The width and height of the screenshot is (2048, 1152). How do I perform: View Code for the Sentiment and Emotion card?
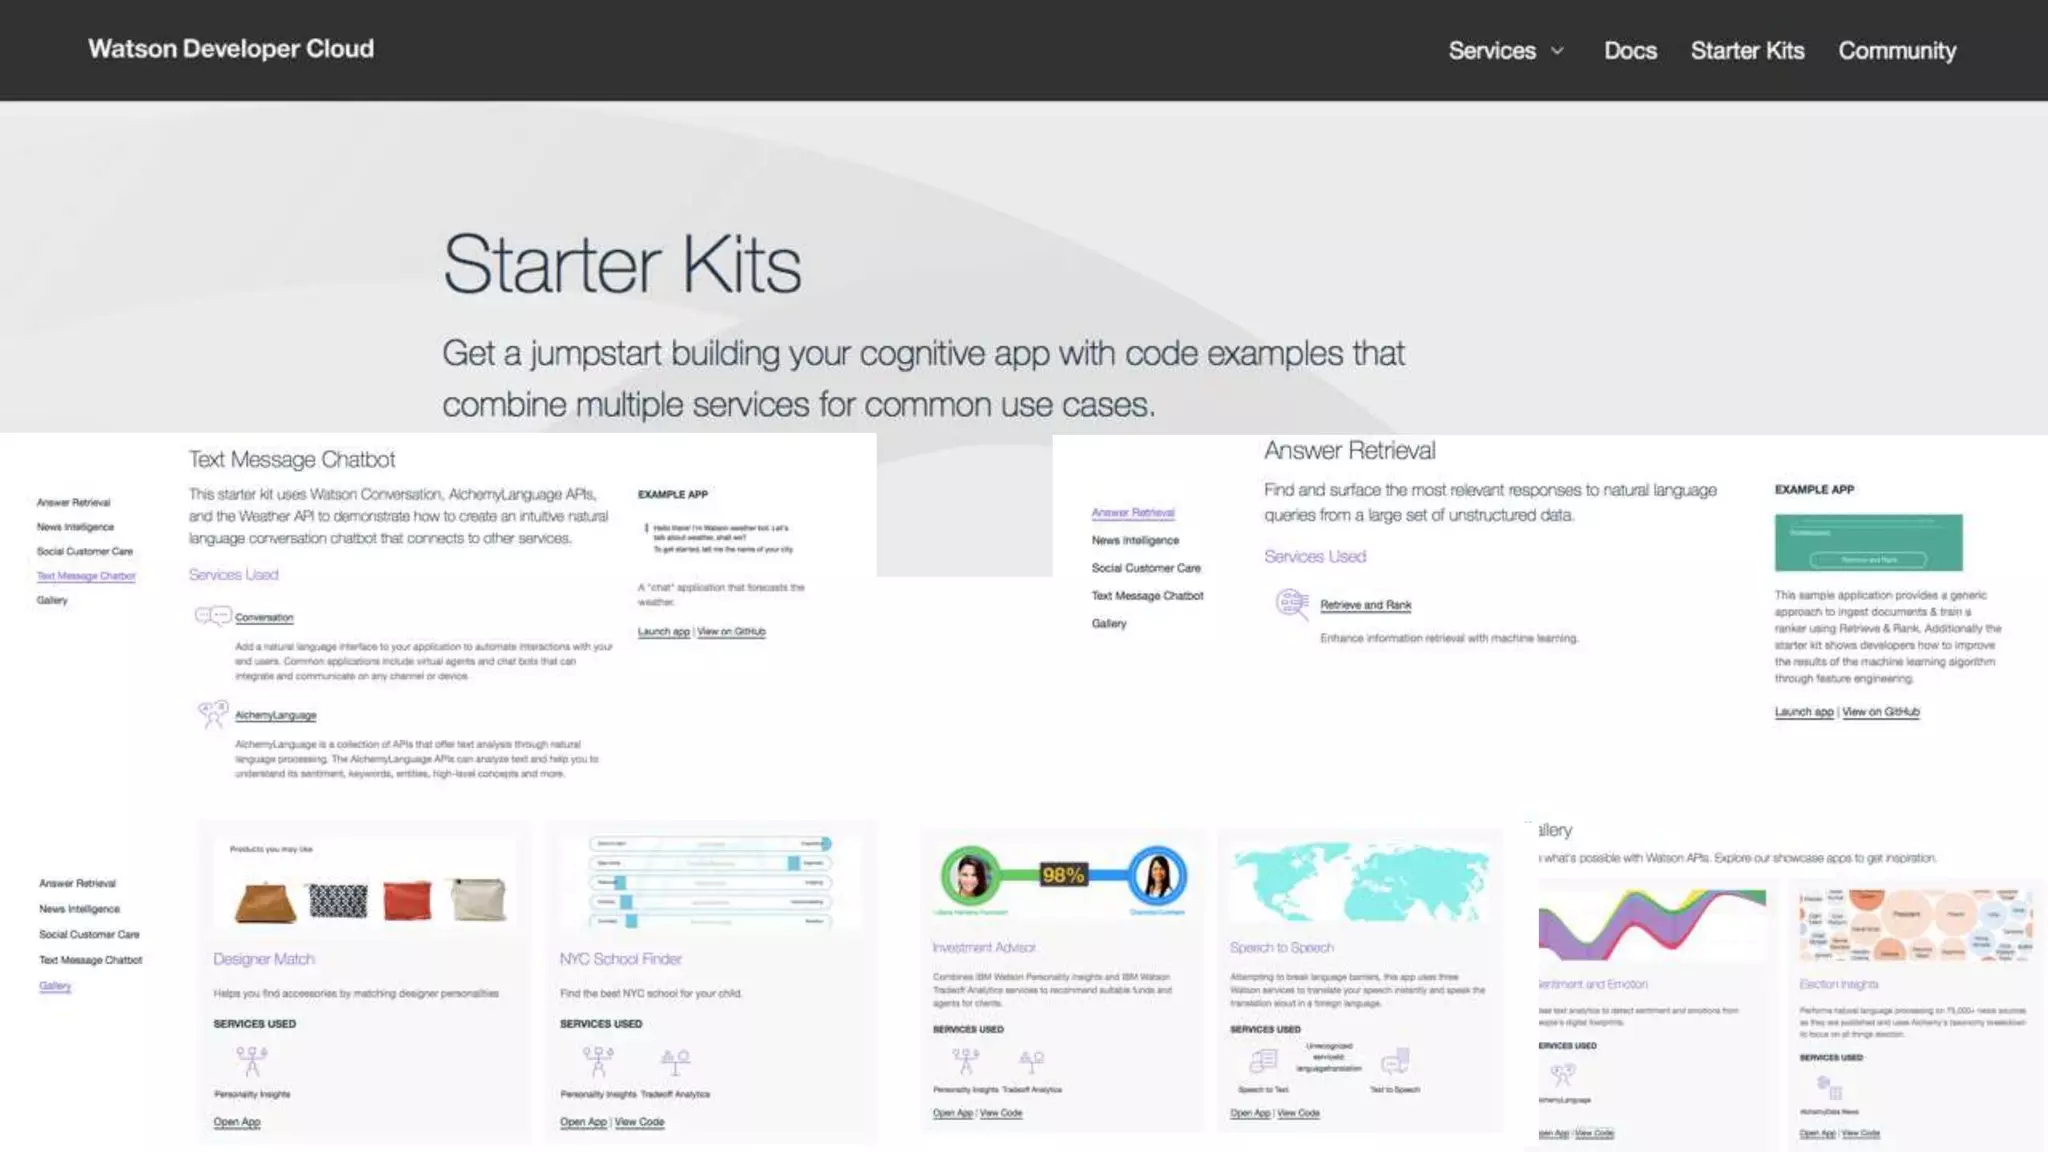coord(1595,1133)
